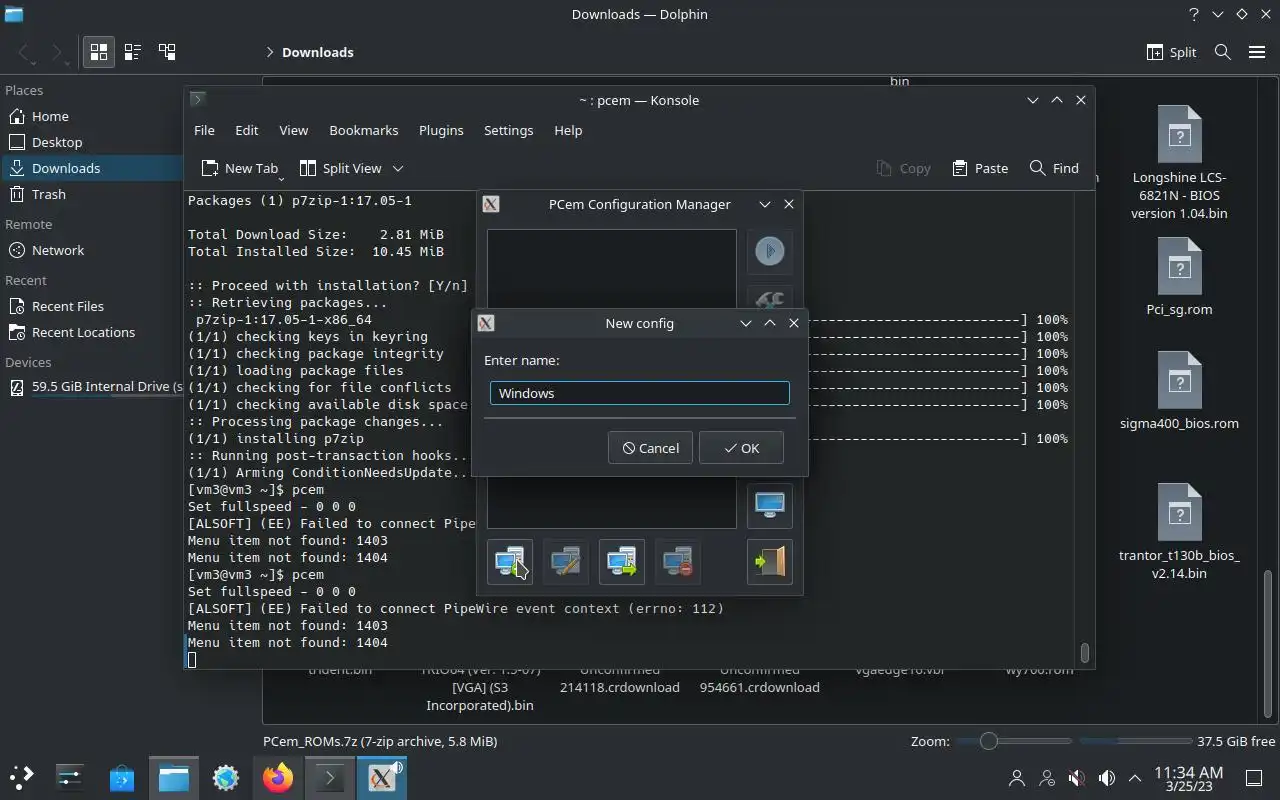Open the Home place in sidebar
This screenshot has width=1280, height=800.
click(91, 116)
